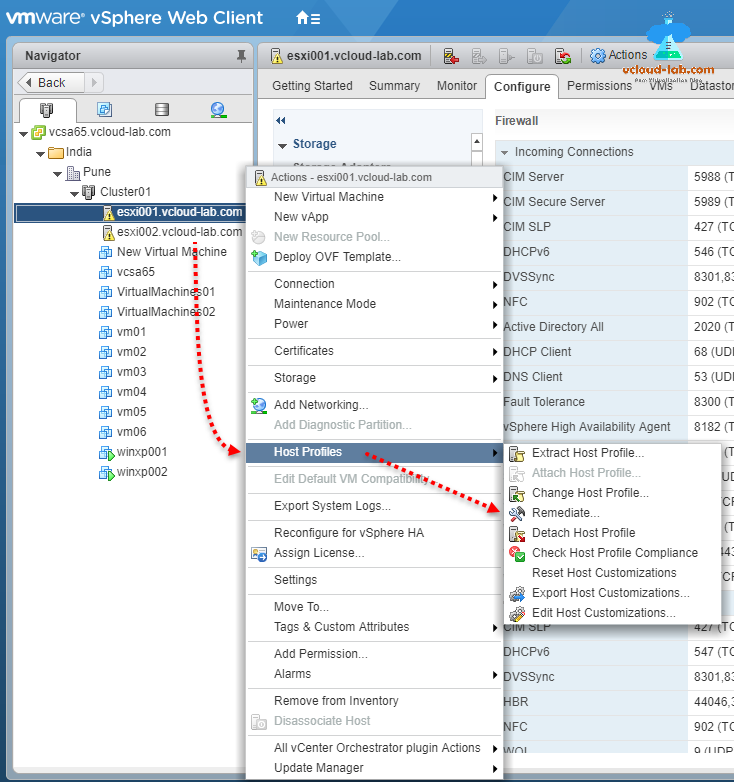
Task: Choose Reset Host Customizations
Action: 613,573
